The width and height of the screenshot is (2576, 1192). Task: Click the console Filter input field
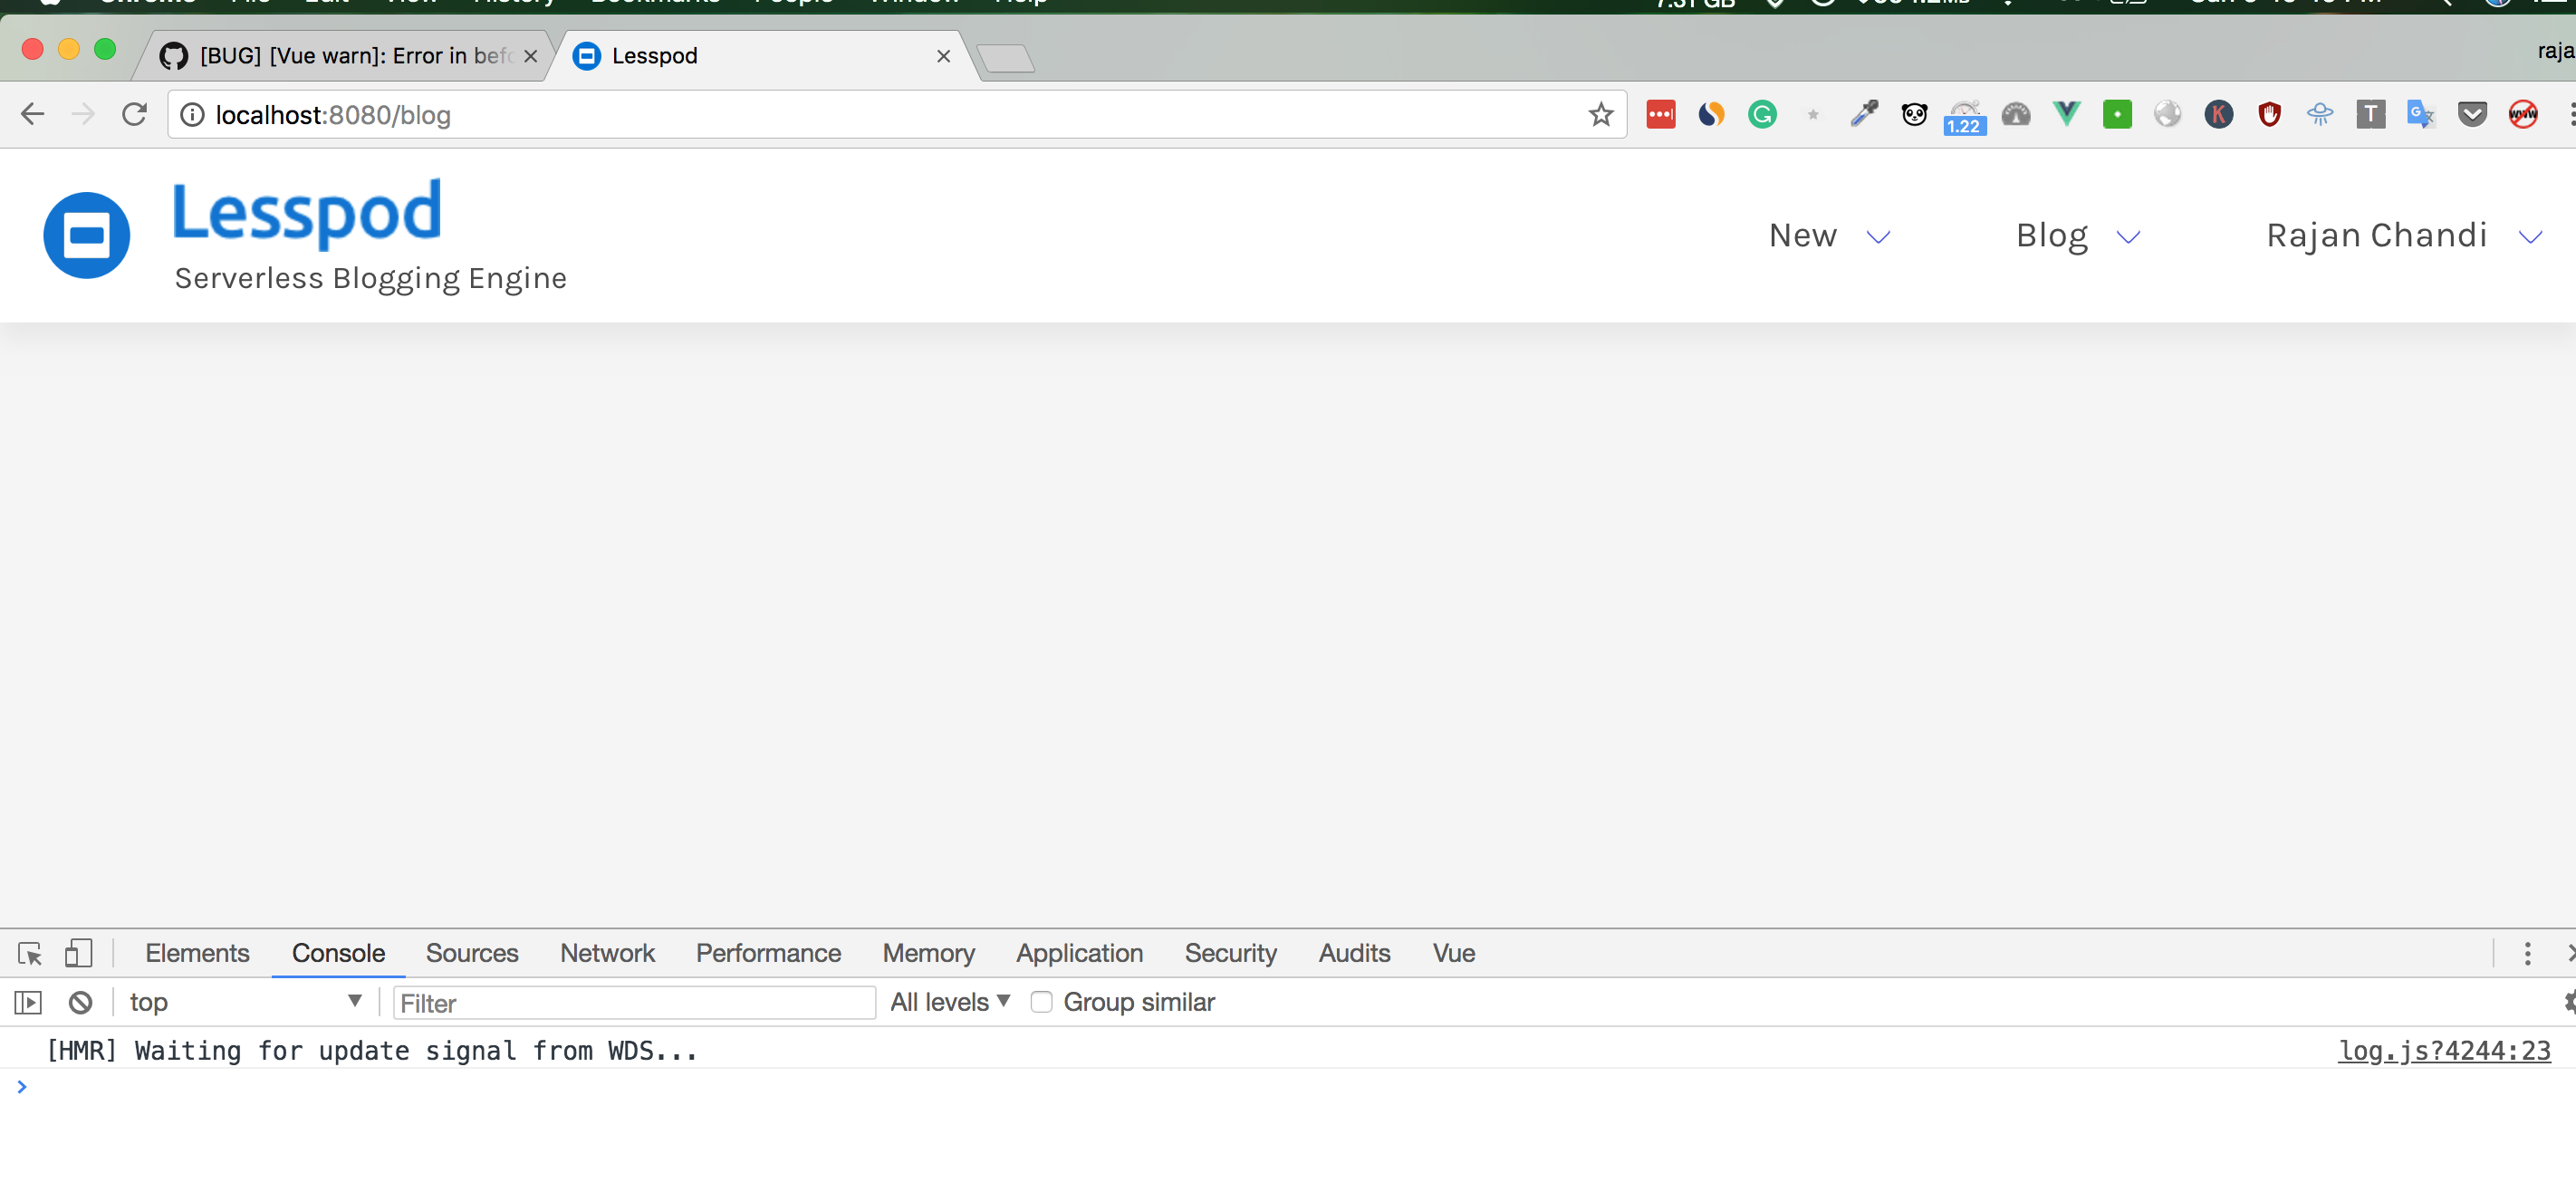[634, 1003]
